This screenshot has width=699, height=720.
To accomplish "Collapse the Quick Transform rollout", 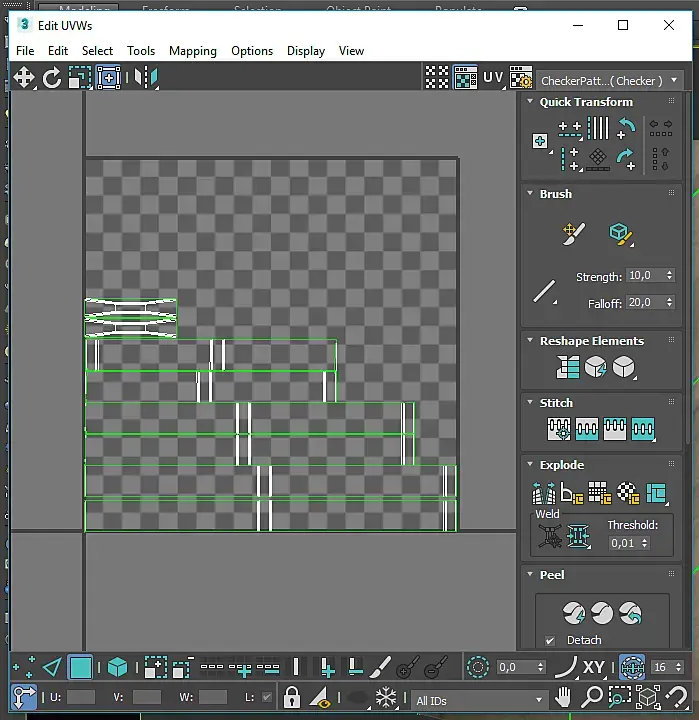I will [530, 101].
